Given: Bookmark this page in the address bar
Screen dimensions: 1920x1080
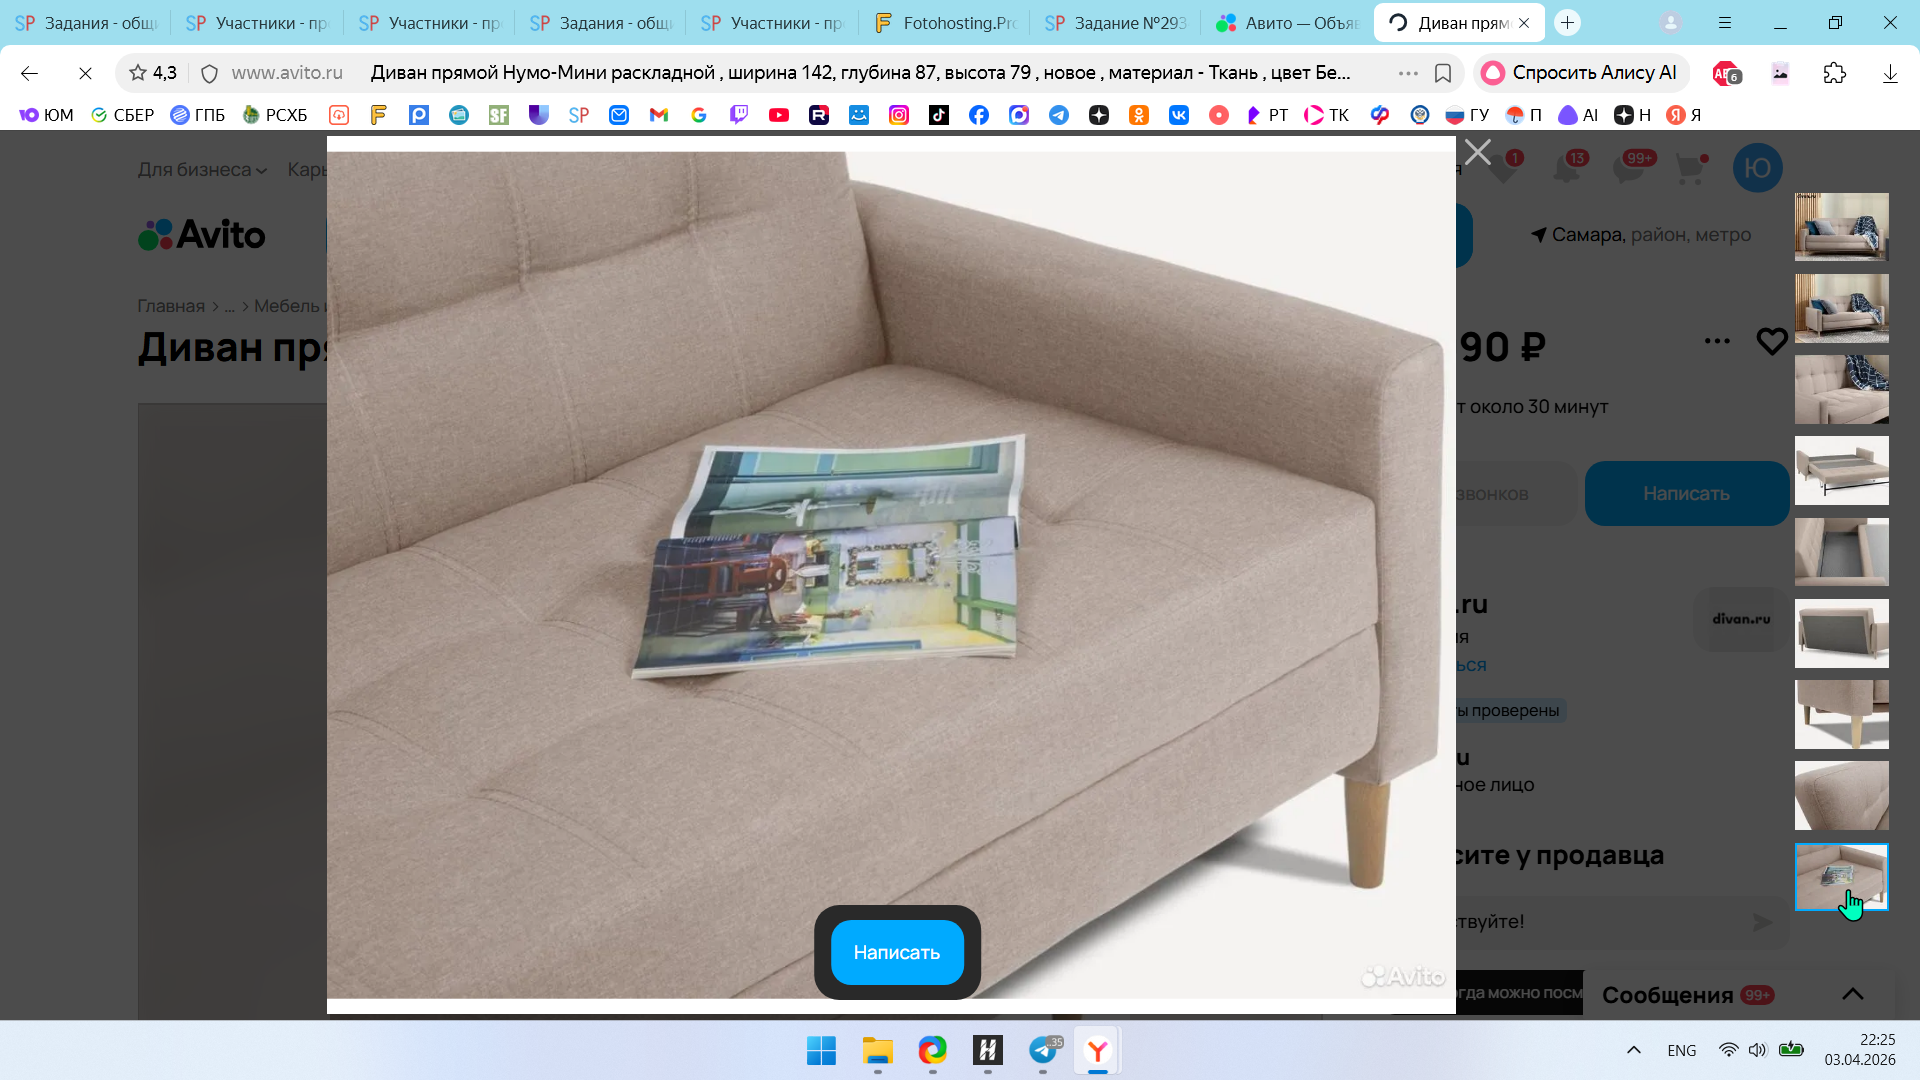Looking at the screenshot, I should pyautogui.click(x=1443, y=73).
